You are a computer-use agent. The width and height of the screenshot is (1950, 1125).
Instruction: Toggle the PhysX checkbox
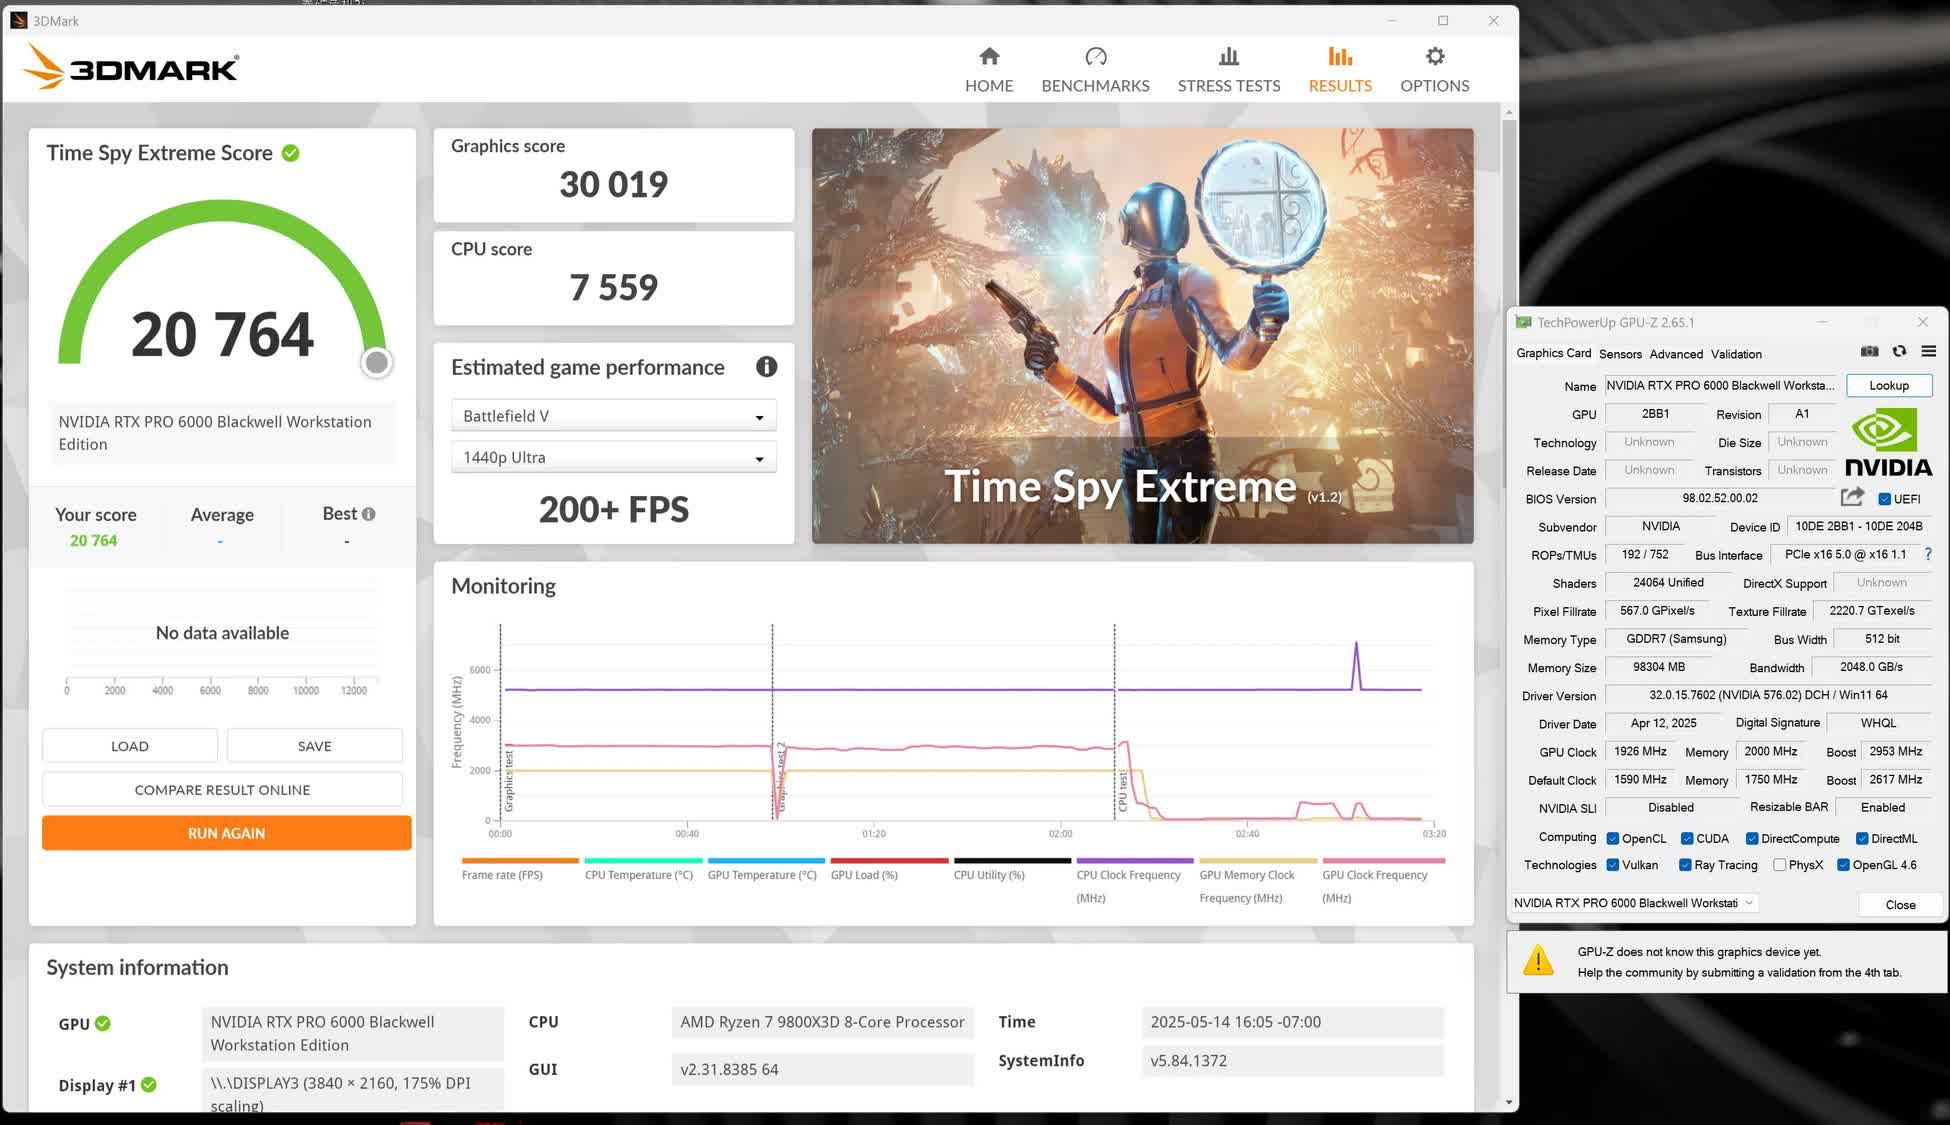(1779, 865)
